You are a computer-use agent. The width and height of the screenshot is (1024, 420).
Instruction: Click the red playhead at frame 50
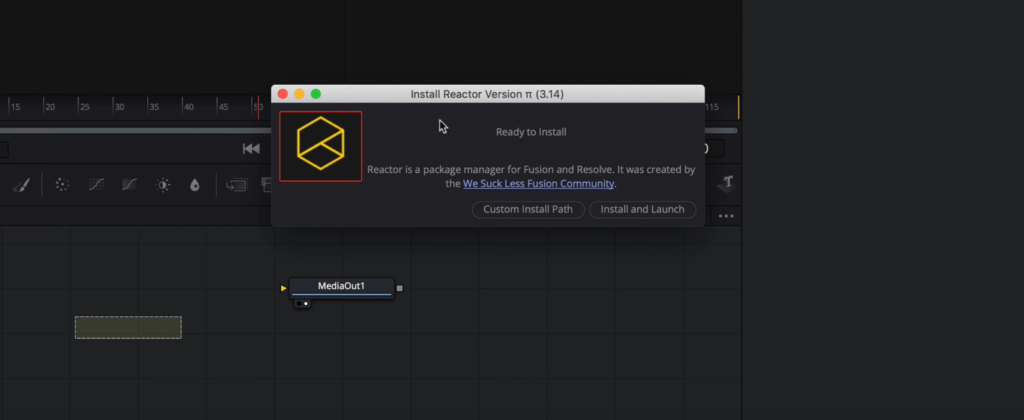pyautogui.click(x=259, y=108)
